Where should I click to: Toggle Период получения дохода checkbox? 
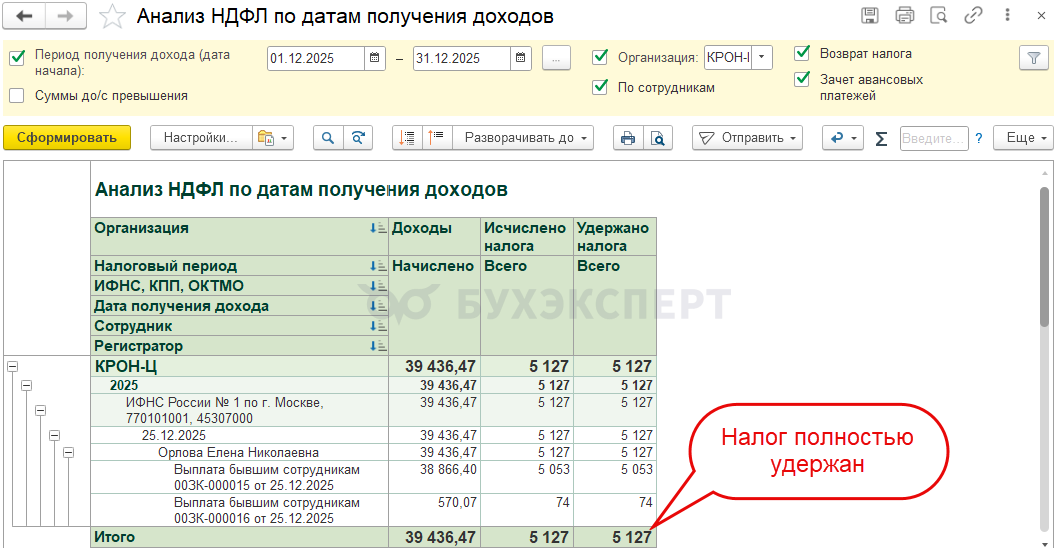17,59
